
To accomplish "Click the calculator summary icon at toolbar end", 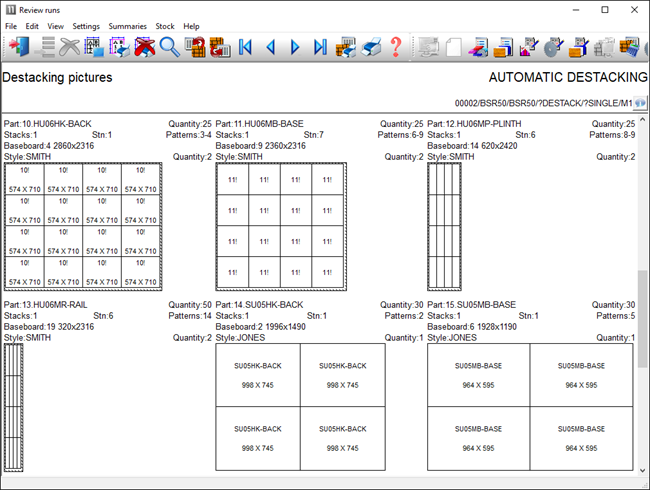I will [x=629, y=46].
